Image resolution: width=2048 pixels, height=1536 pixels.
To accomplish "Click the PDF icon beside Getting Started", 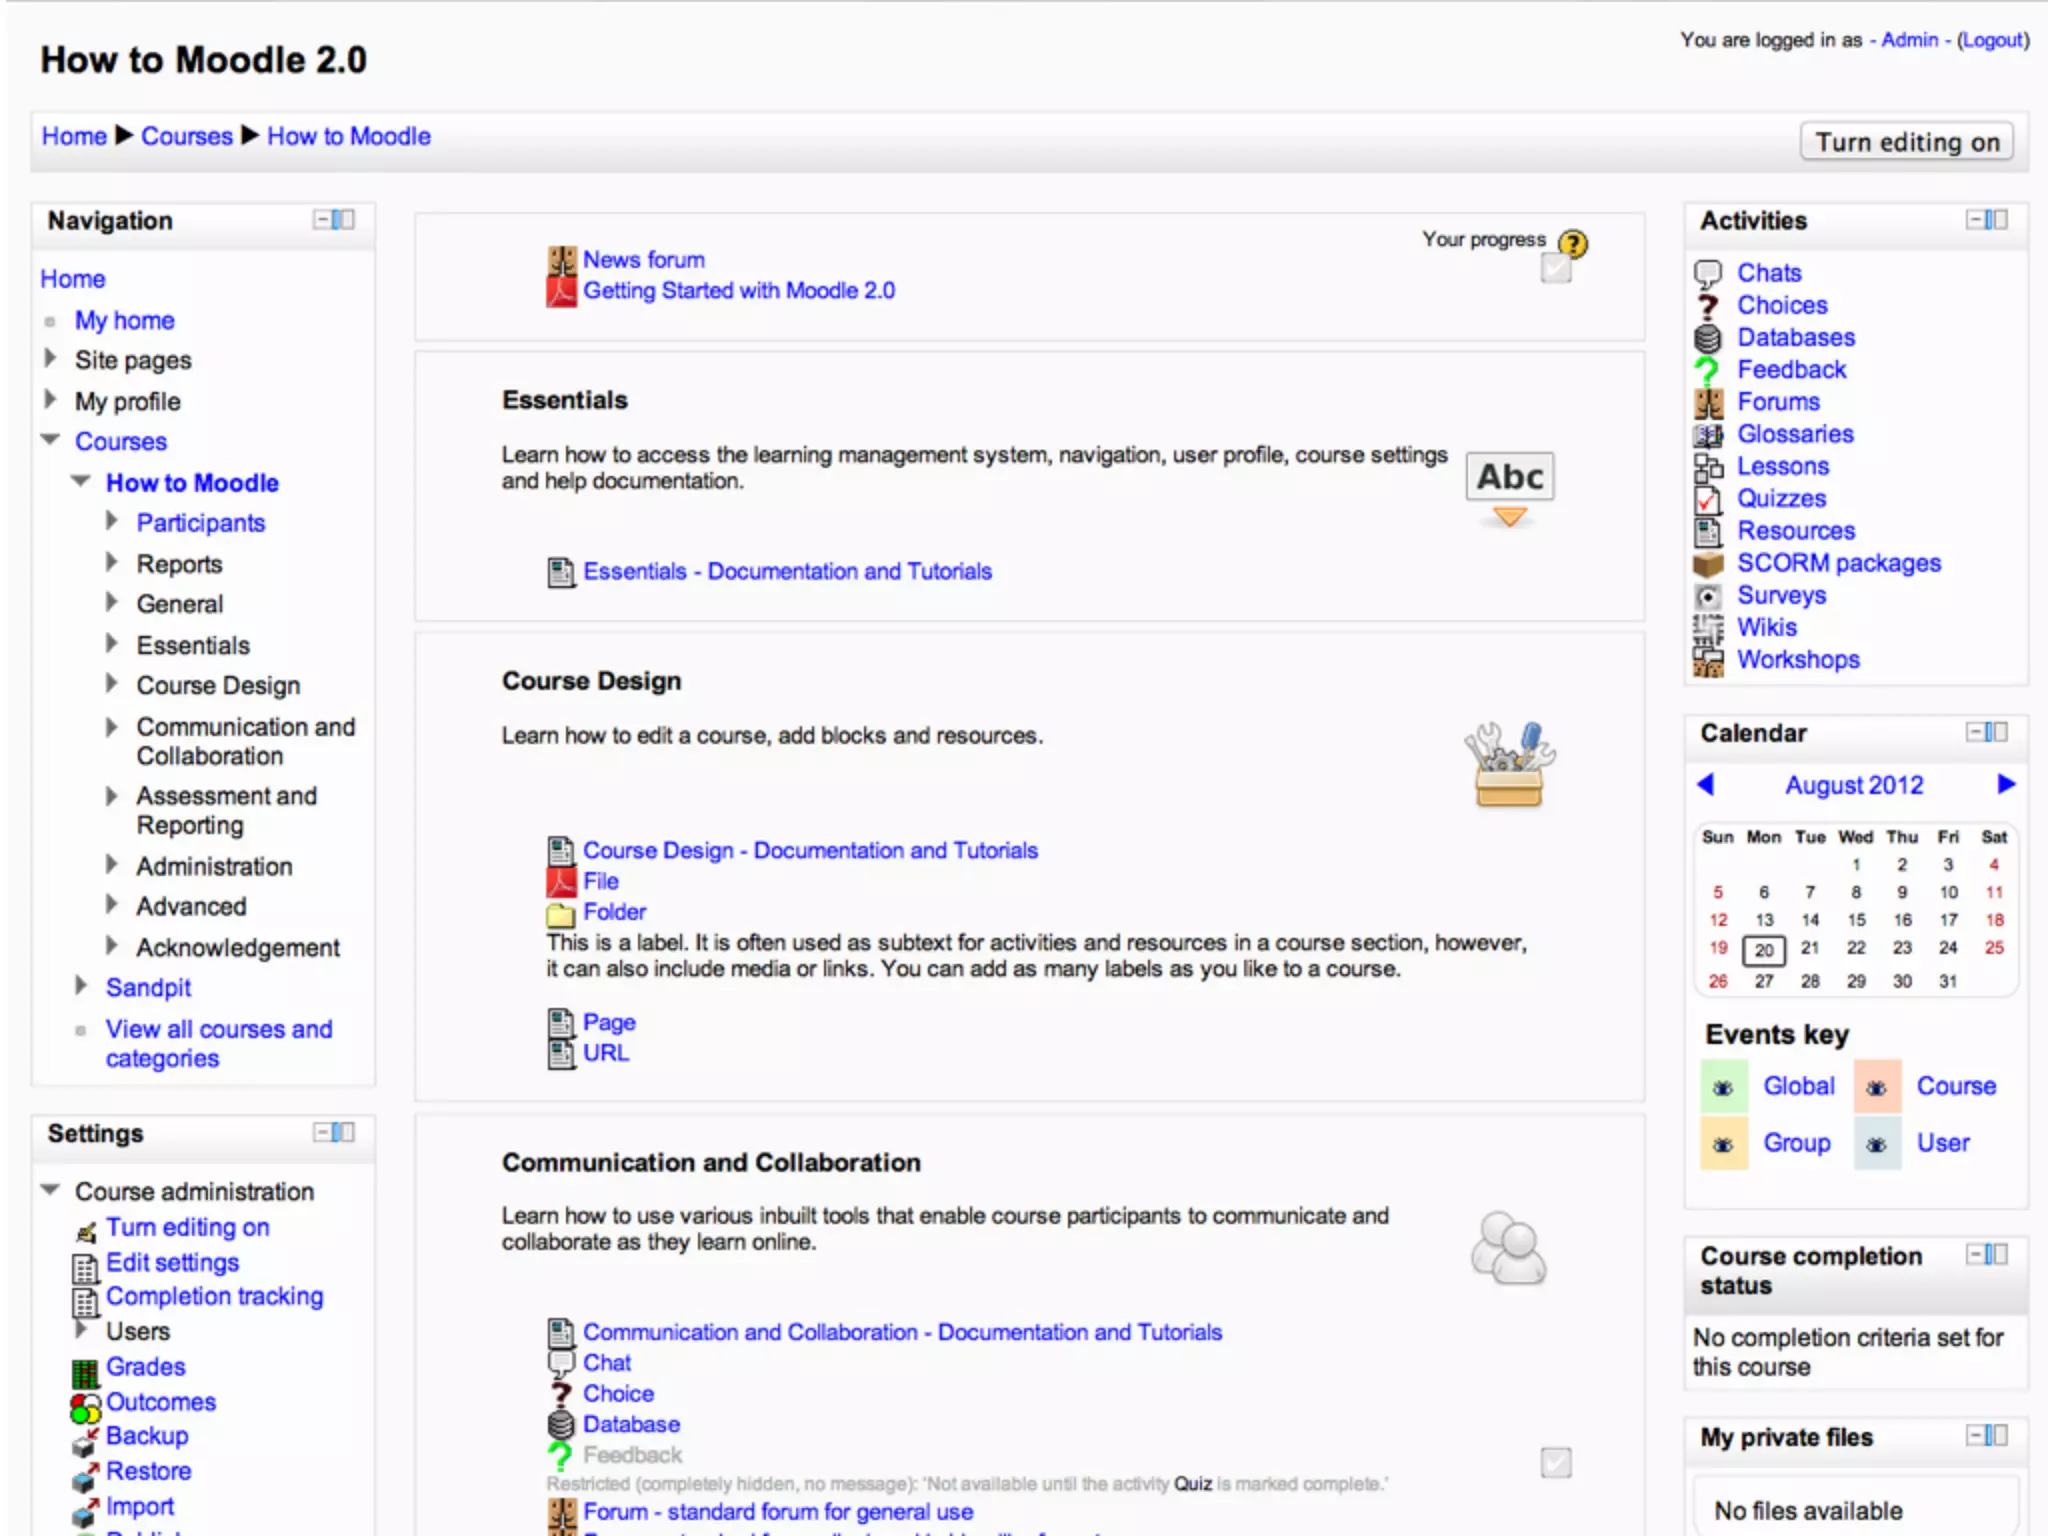I will (x=560, y=291).
